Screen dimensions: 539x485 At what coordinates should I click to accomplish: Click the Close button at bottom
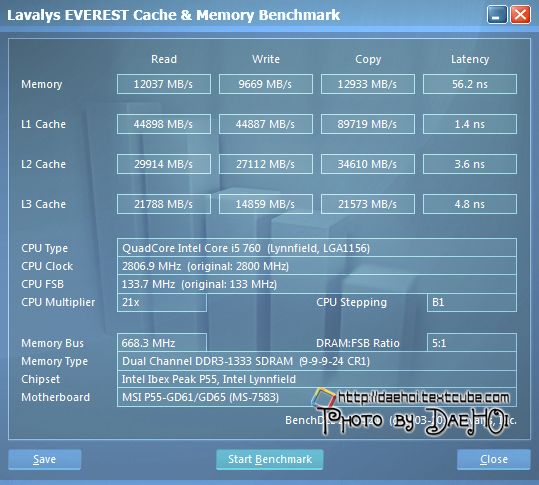(494, 459)
